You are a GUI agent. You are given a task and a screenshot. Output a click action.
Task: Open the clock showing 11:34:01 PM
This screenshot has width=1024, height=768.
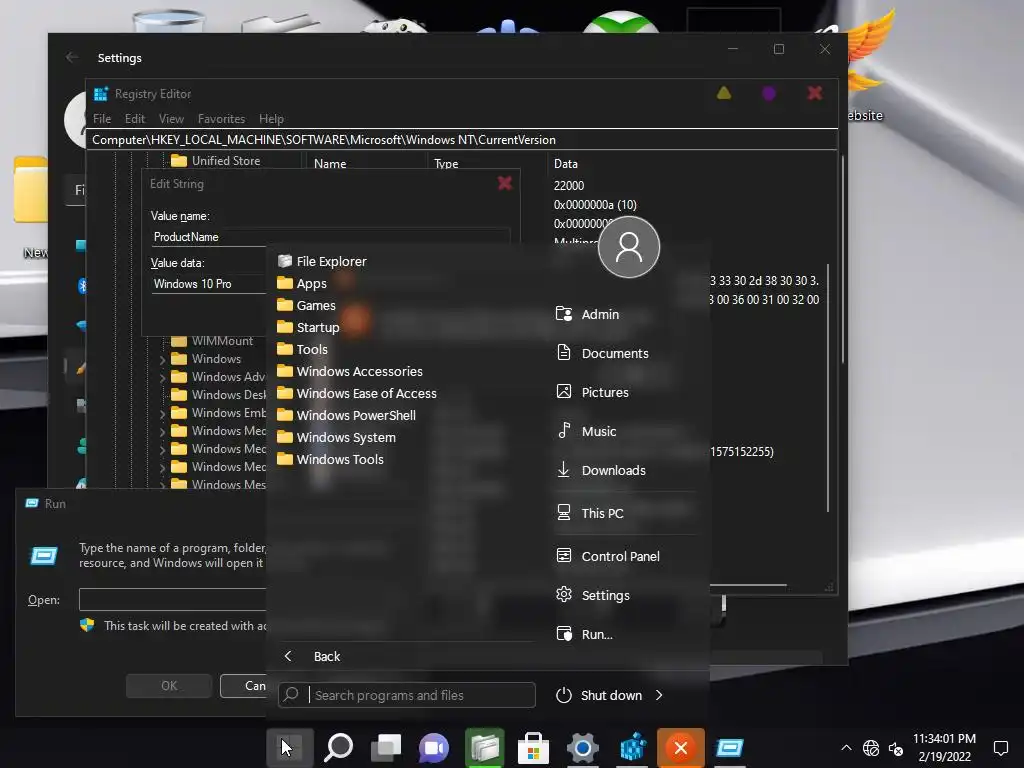(x=944, y=748)
